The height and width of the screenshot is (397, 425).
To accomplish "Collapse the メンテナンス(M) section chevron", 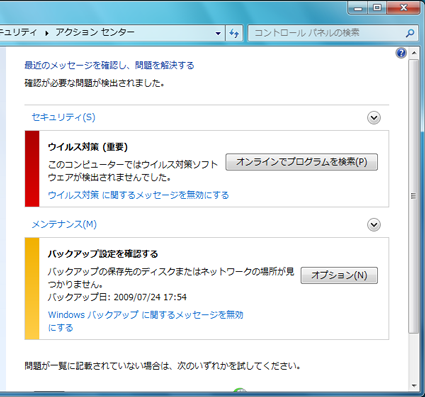I will point(374,225).
